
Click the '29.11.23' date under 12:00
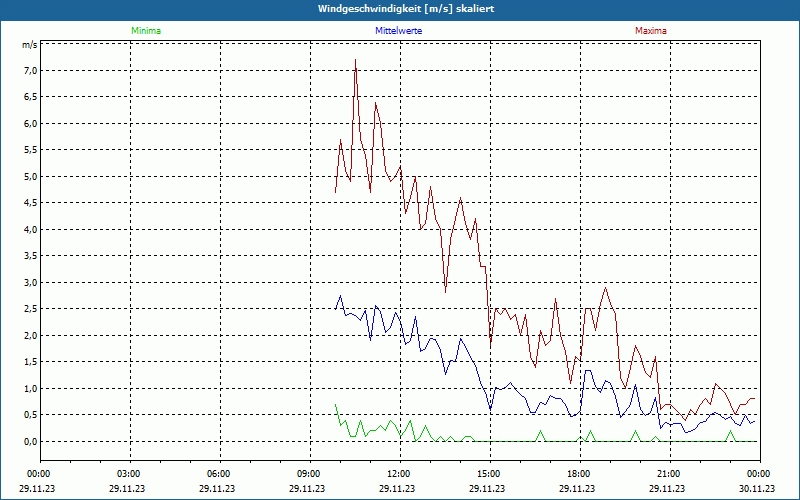[397, 489]
